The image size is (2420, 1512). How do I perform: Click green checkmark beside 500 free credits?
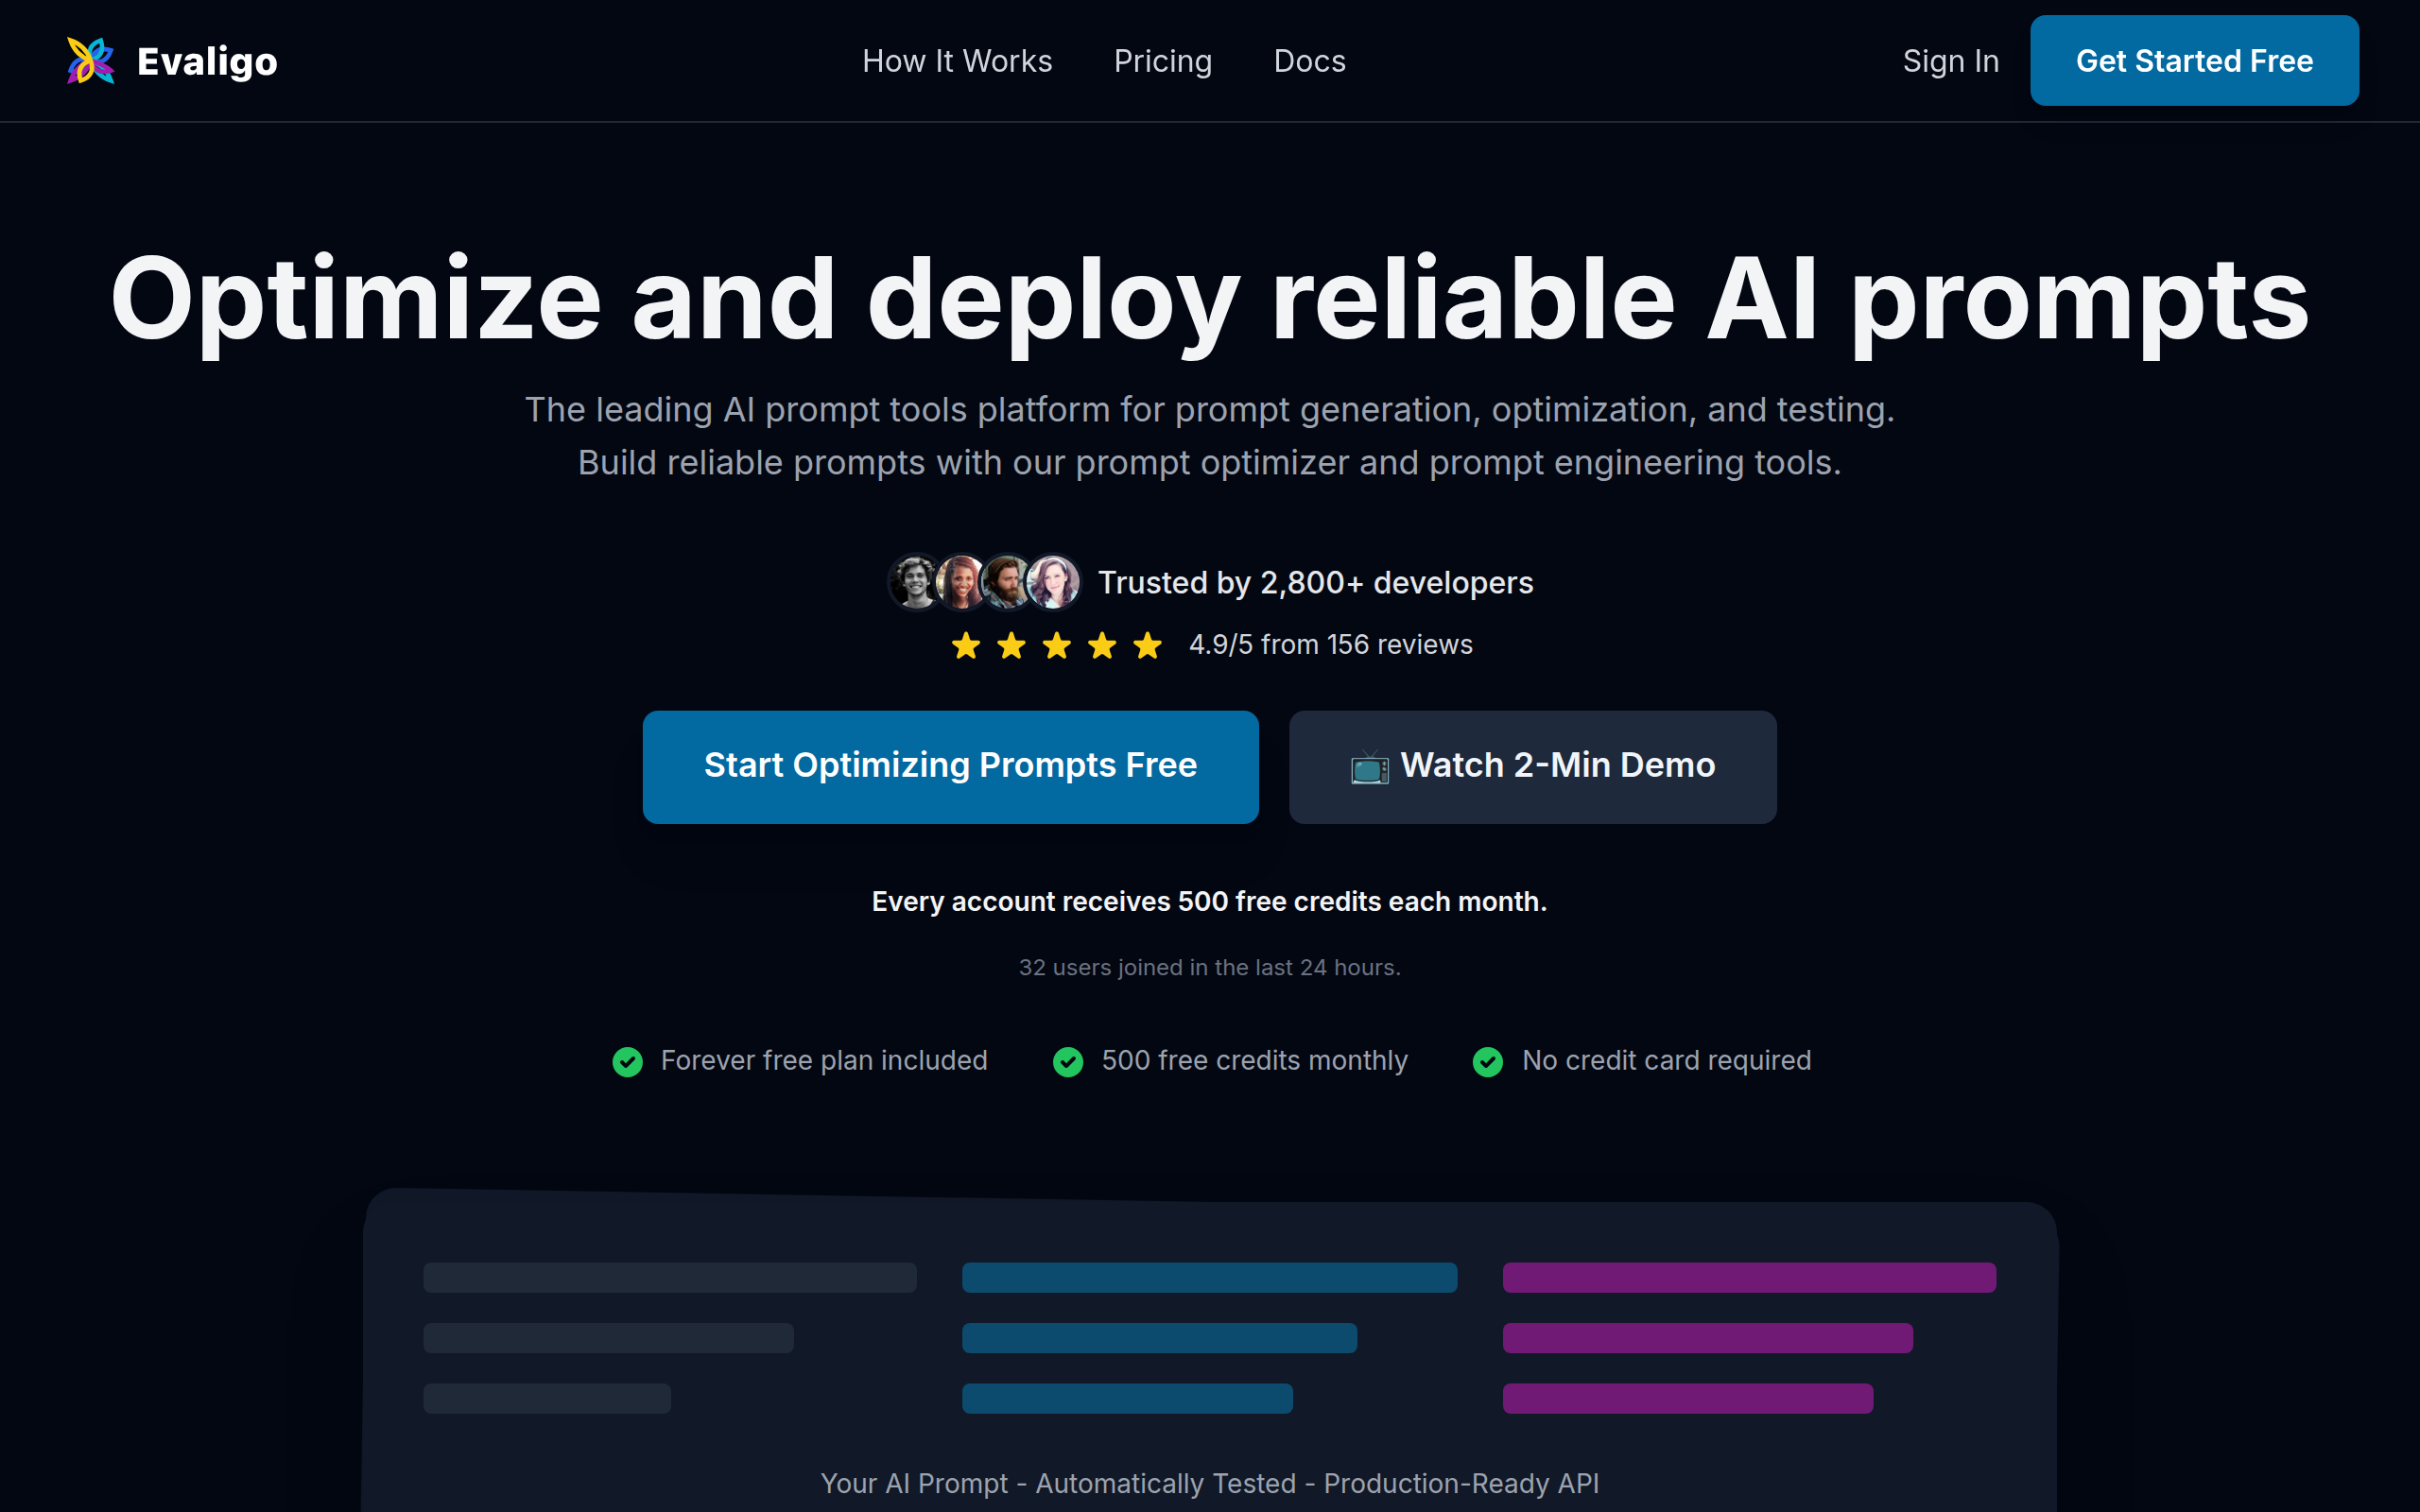click(x=1068, y=1061)
